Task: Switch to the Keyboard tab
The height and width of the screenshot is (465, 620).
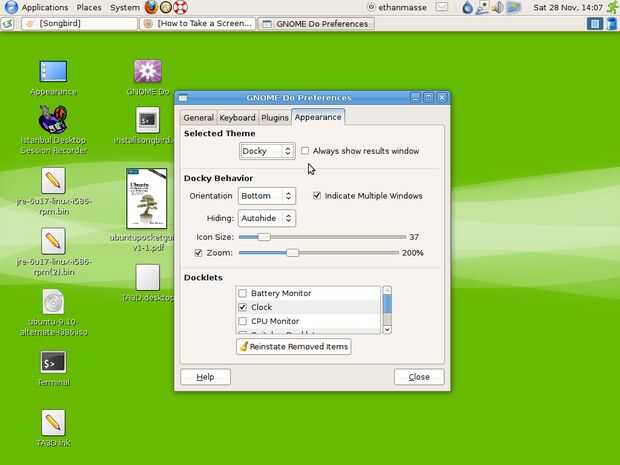Action: coord(237,117)
